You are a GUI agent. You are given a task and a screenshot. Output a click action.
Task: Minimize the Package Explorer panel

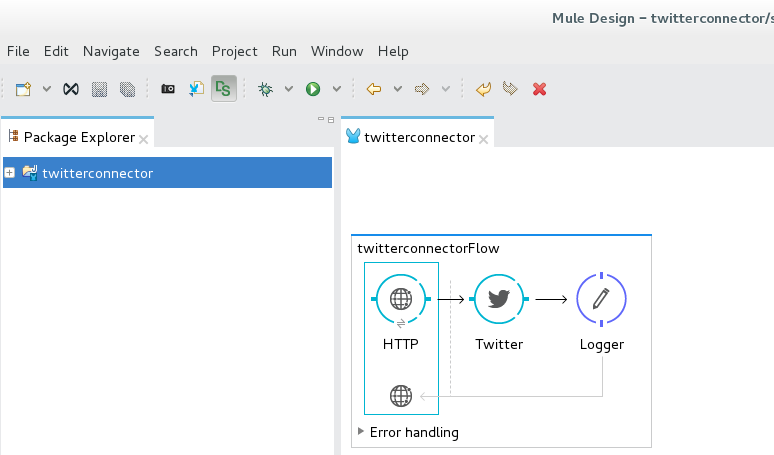(321, 119)
